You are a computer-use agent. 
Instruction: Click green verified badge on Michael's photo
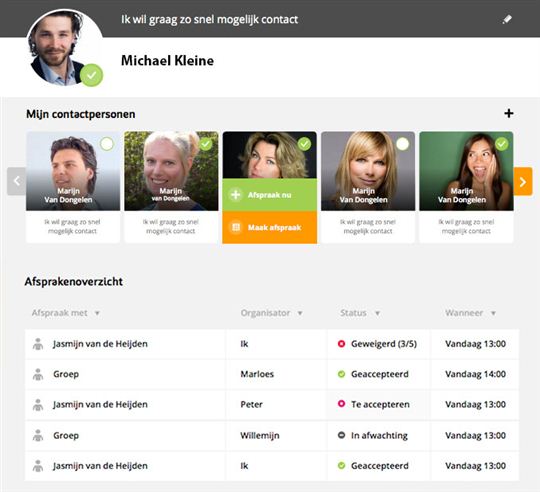pyautogui.click(x=92, y=75)
